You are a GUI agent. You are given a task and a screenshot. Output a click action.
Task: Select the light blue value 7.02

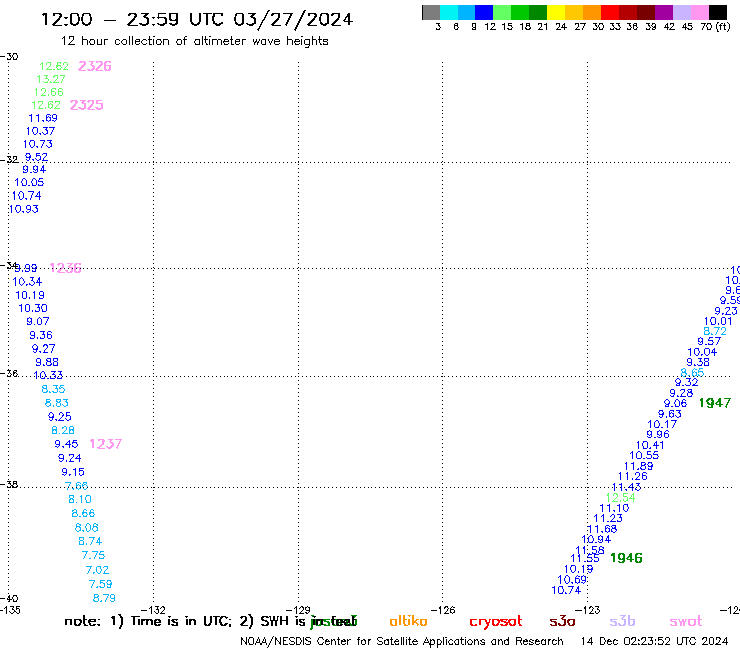(x=97, y=570)
